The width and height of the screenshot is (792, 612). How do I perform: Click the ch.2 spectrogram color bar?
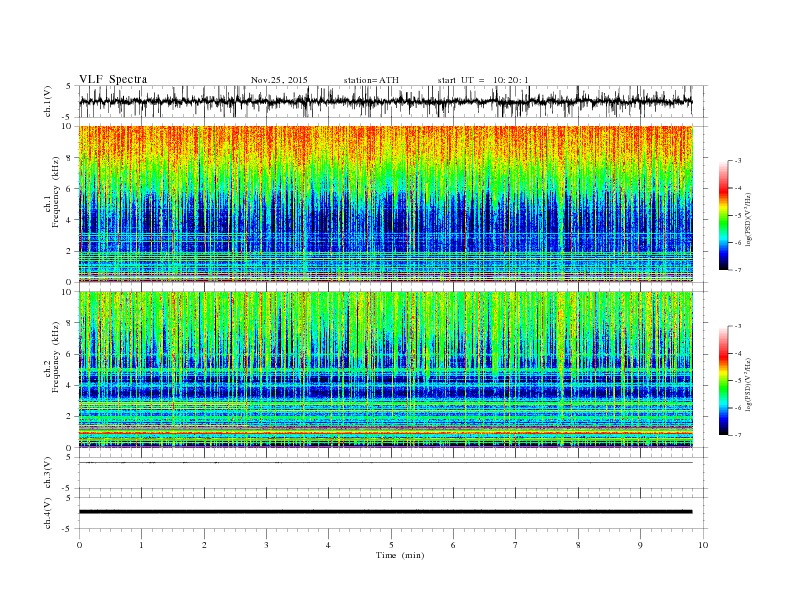pos(723,380)
